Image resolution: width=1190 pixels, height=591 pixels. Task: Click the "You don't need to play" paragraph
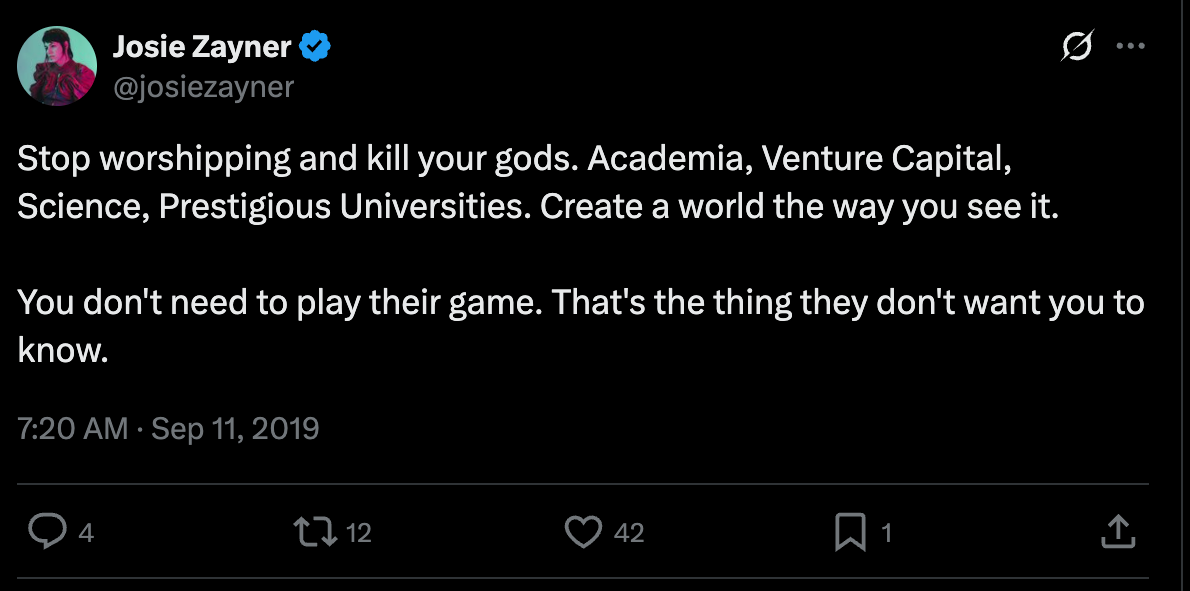(580, 302)
